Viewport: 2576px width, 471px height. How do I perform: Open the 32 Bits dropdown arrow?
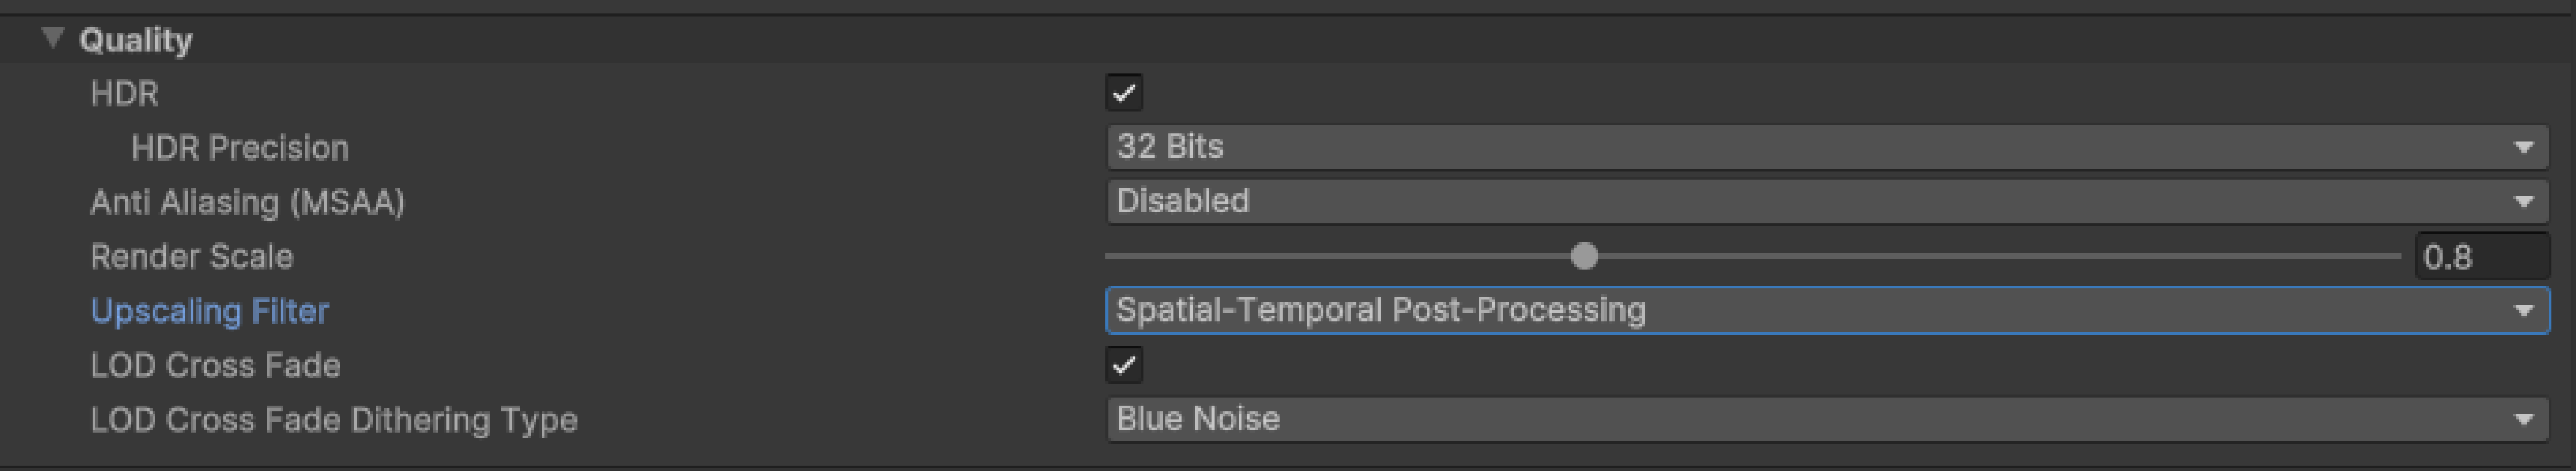pos(2523,147)
